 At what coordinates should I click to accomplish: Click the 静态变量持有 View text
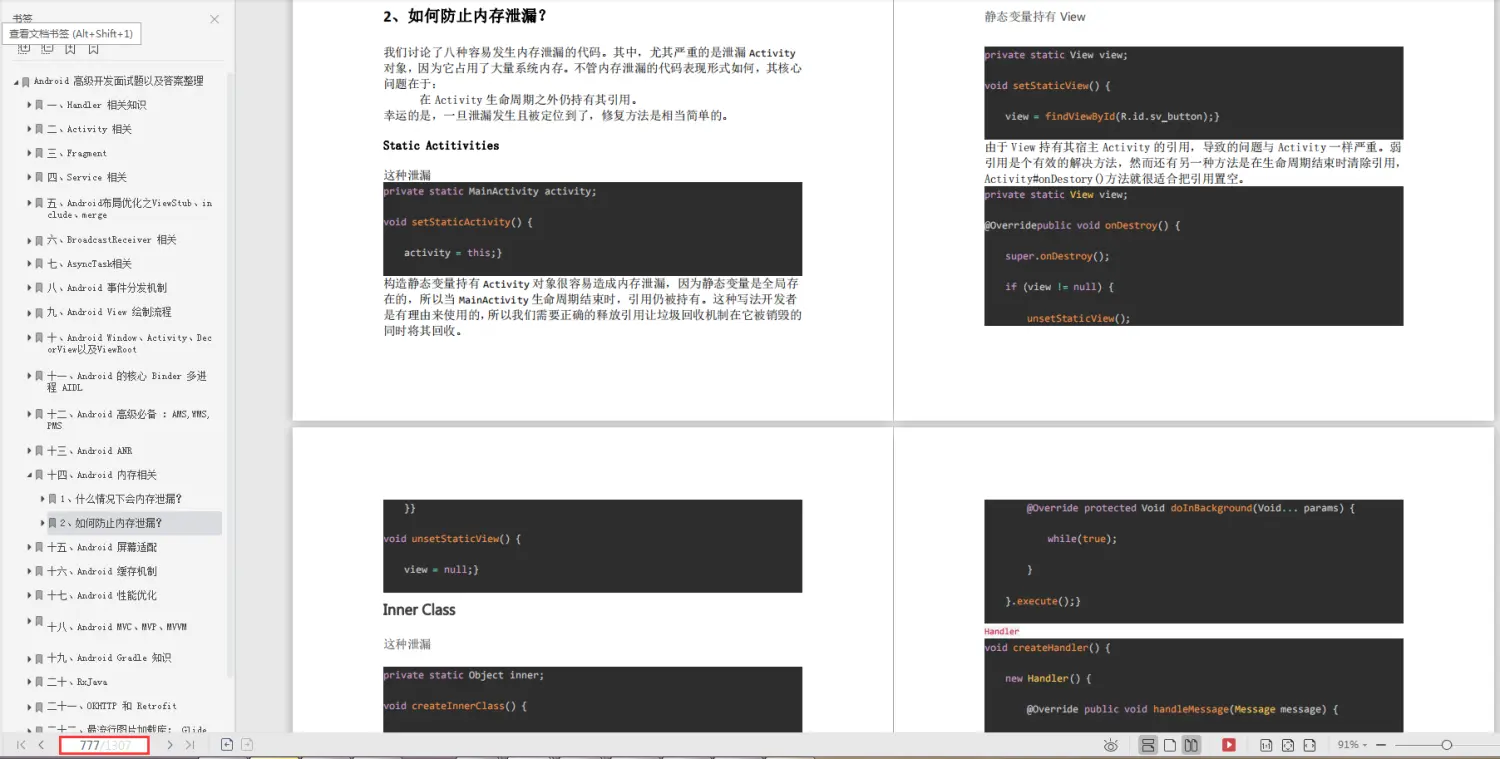pos(1035,17)
